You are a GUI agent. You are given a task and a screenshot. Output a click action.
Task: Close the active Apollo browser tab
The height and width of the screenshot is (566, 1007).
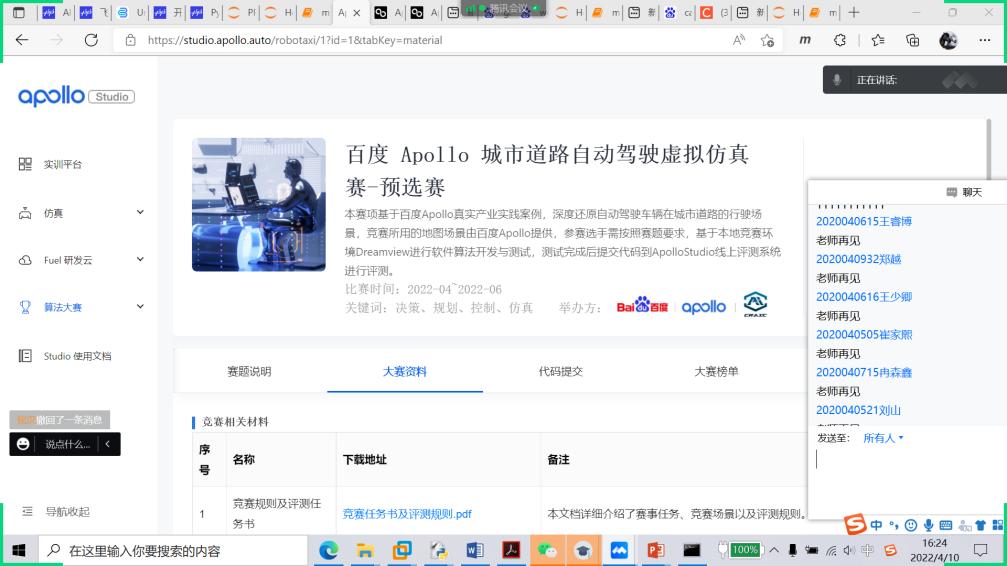357,13
